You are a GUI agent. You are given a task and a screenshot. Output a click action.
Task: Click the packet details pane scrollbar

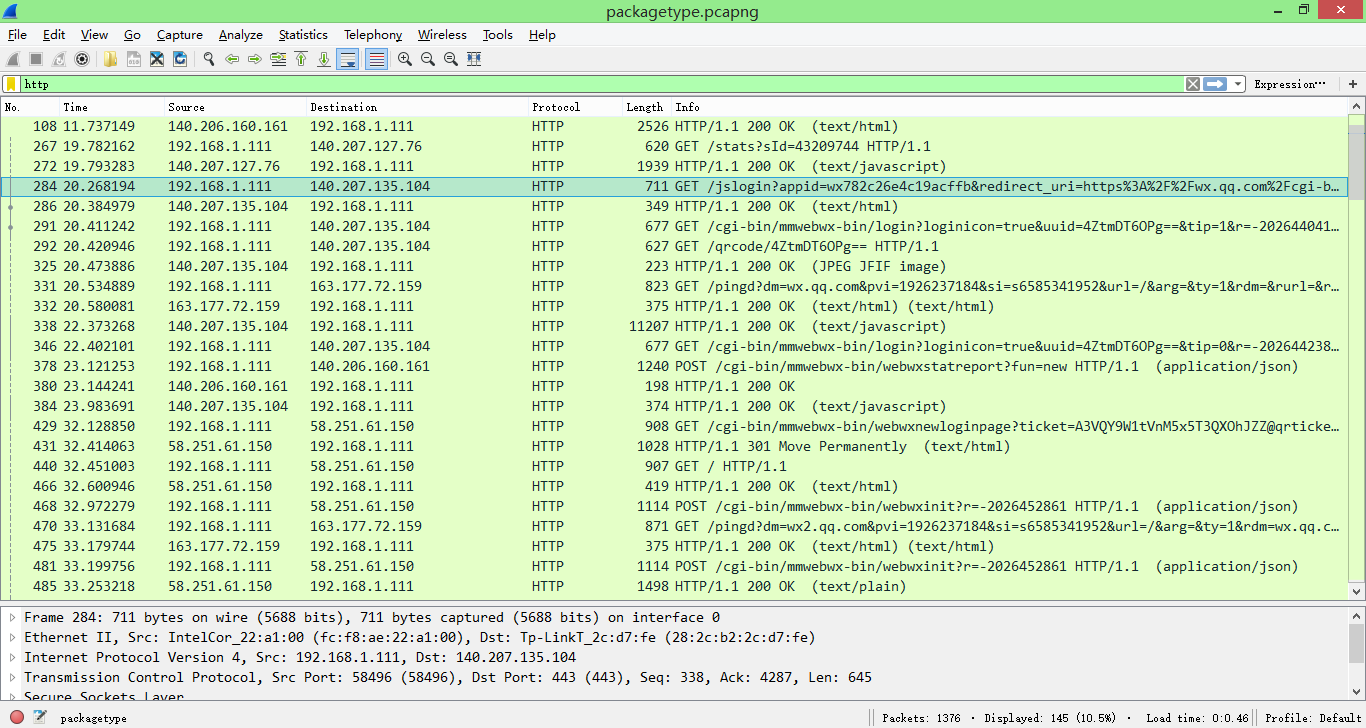(x=1356, y=654)
